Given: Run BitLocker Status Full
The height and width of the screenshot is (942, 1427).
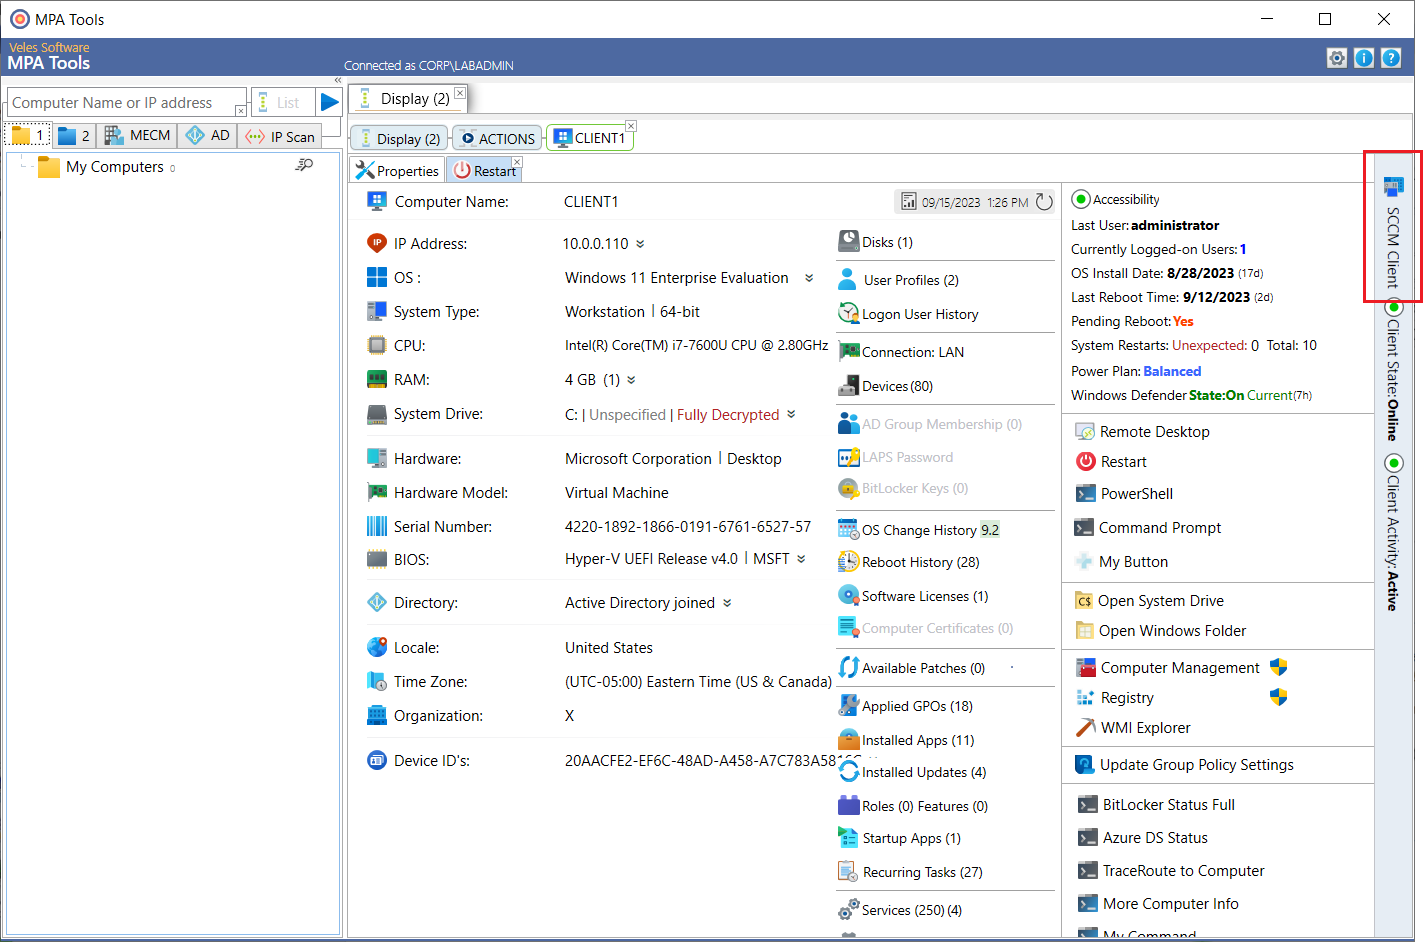Looking at the screenshot, I should (x=1156, y=805).
